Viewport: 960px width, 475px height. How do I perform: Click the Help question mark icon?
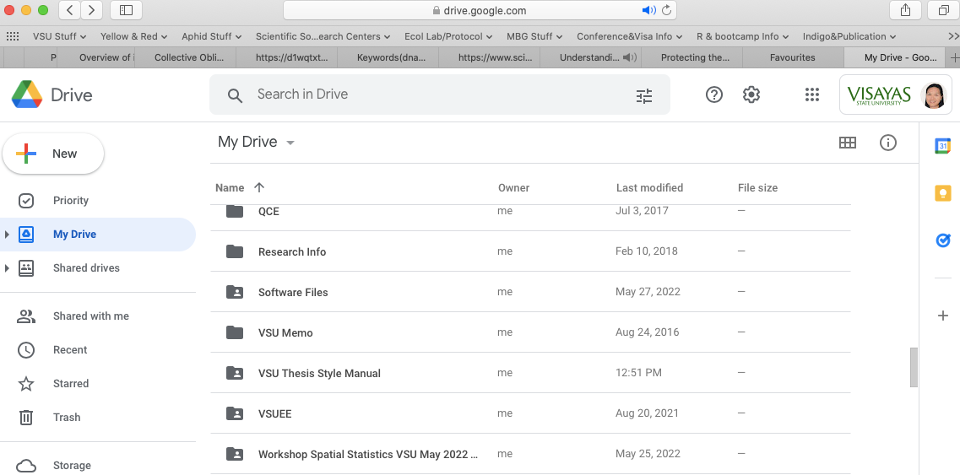point(714,95)
